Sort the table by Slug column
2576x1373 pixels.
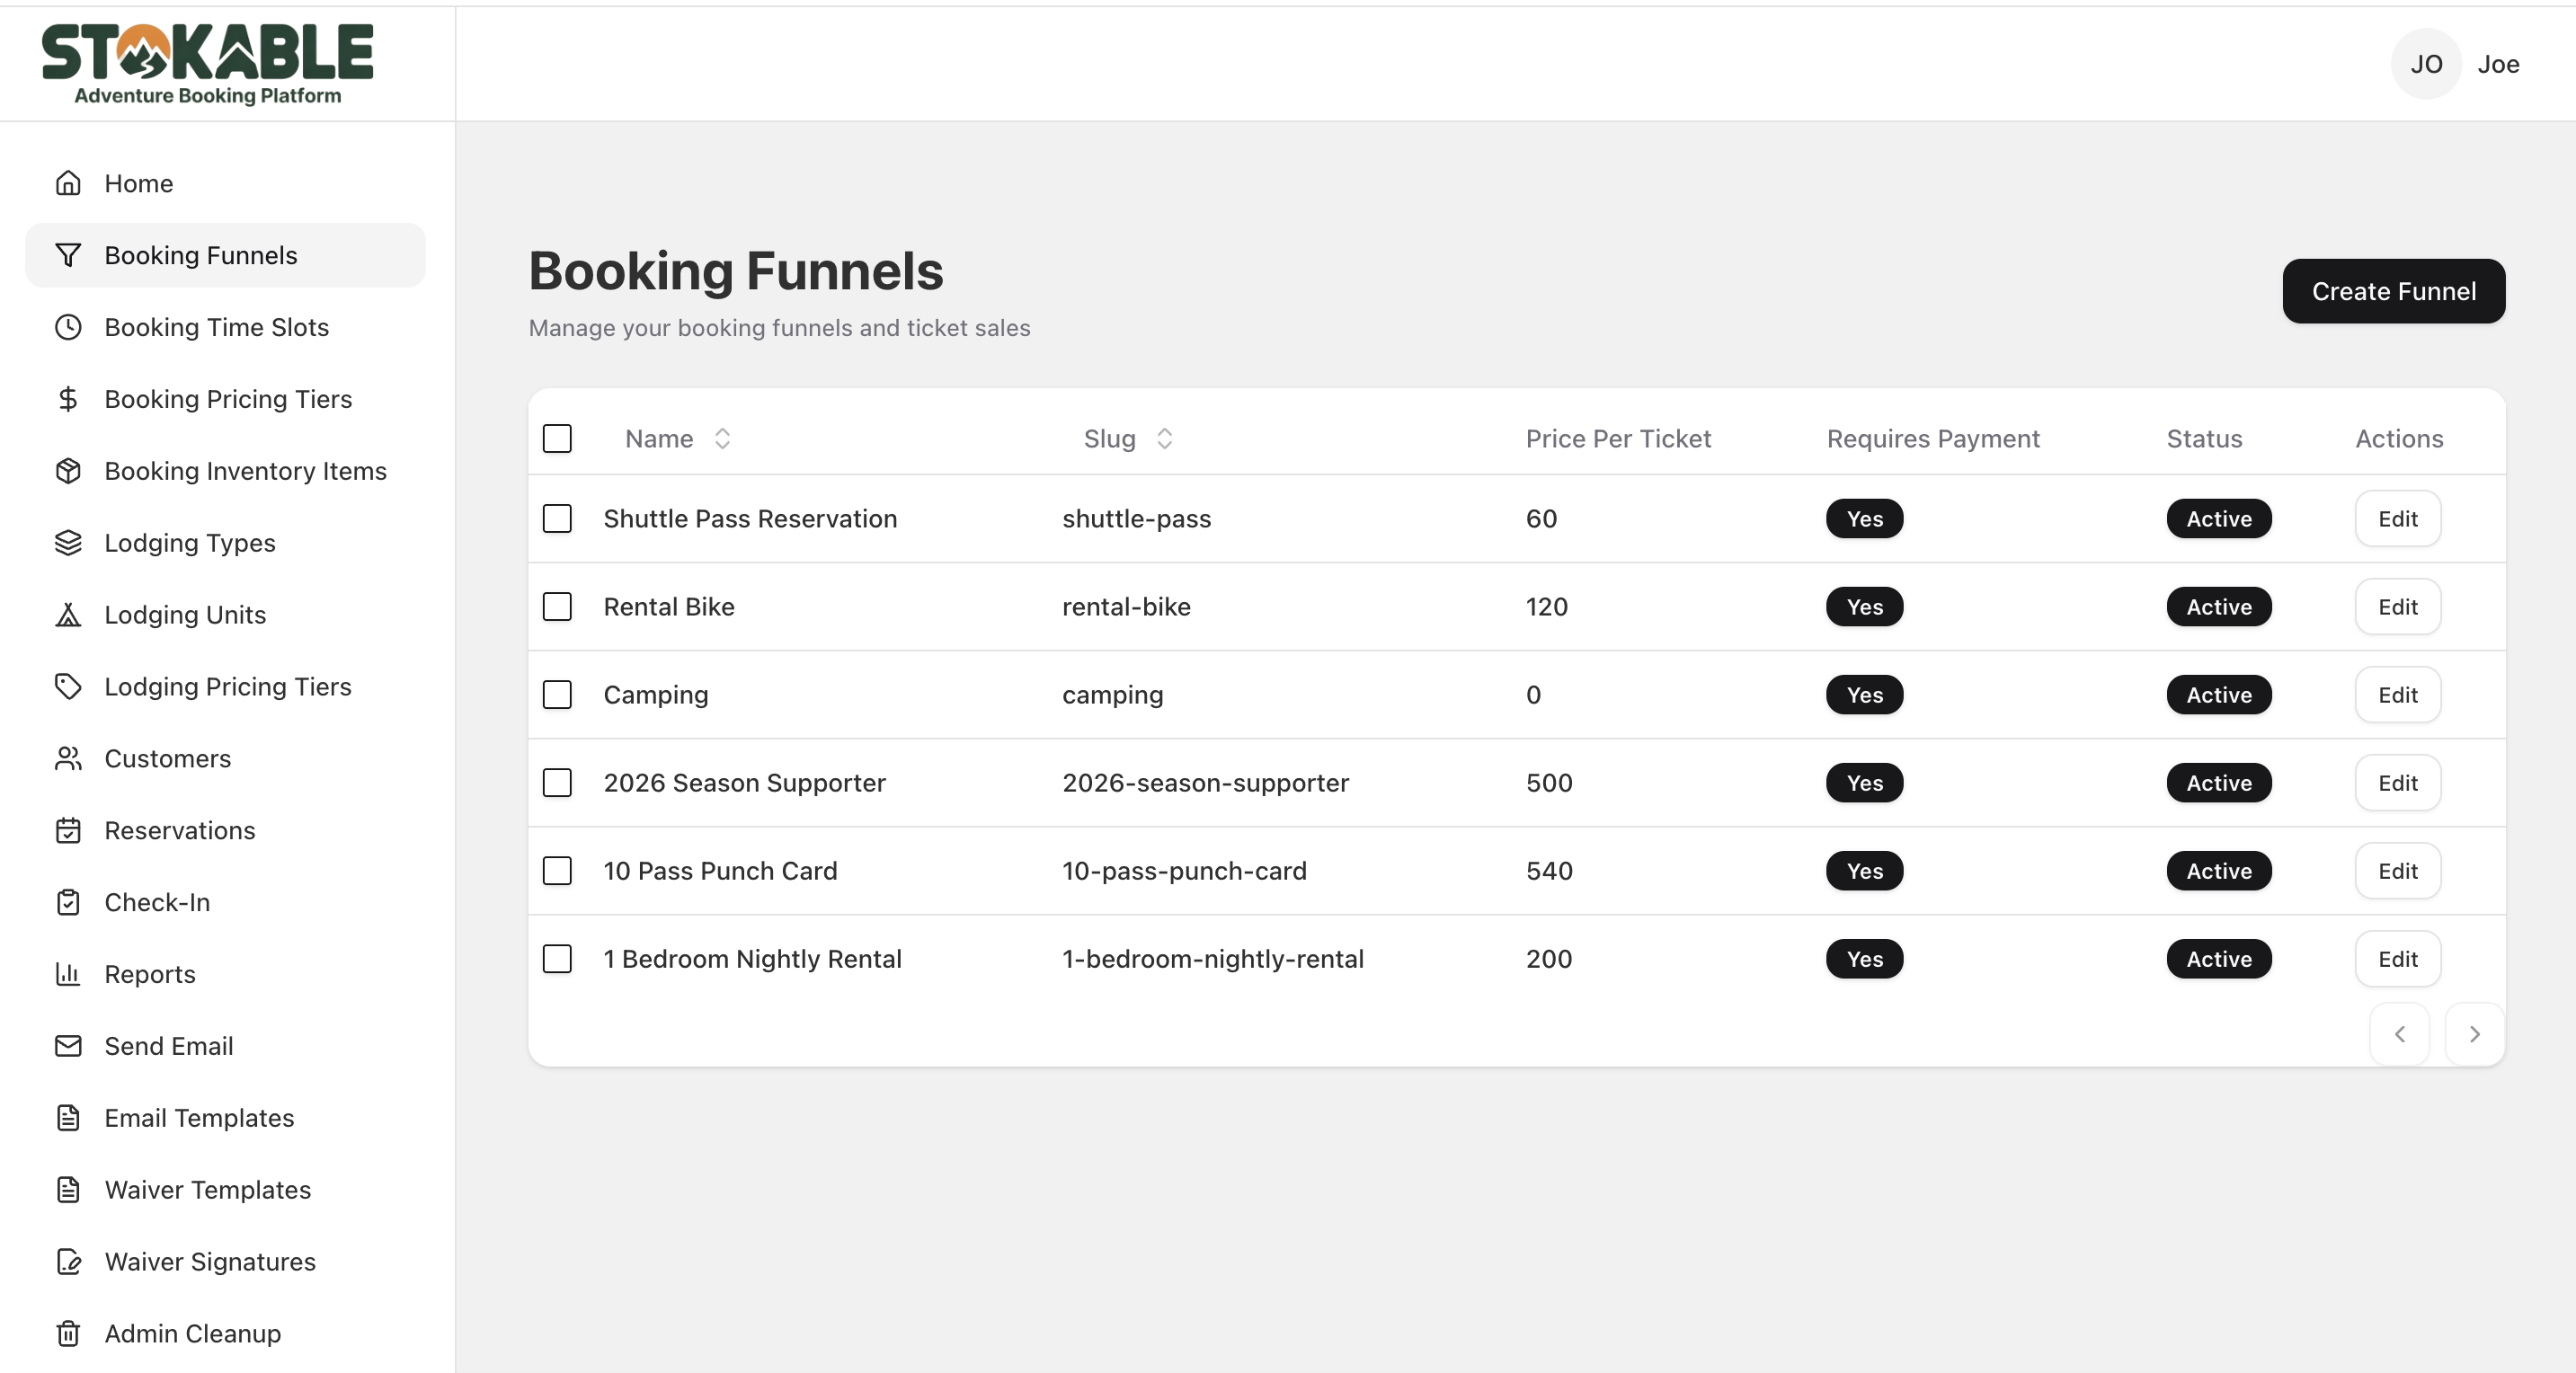pos(1164,438)
